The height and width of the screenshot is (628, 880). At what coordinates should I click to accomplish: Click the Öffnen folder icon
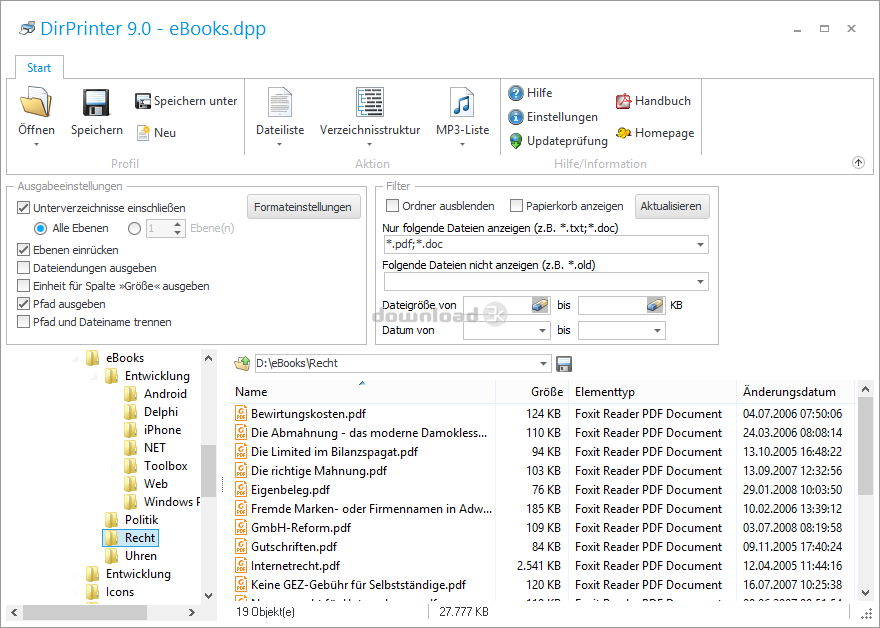pos(36,103)
